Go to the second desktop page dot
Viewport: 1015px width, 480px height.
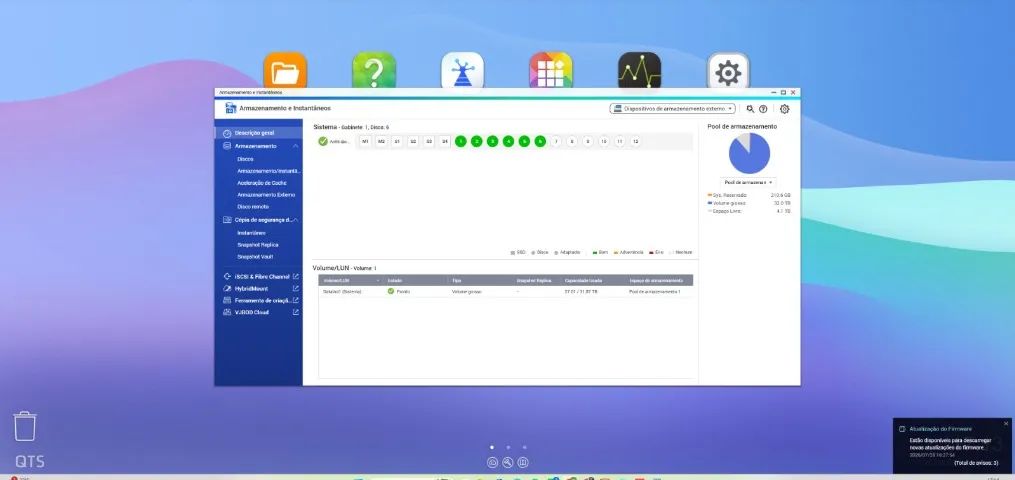(x=508, y=447)
